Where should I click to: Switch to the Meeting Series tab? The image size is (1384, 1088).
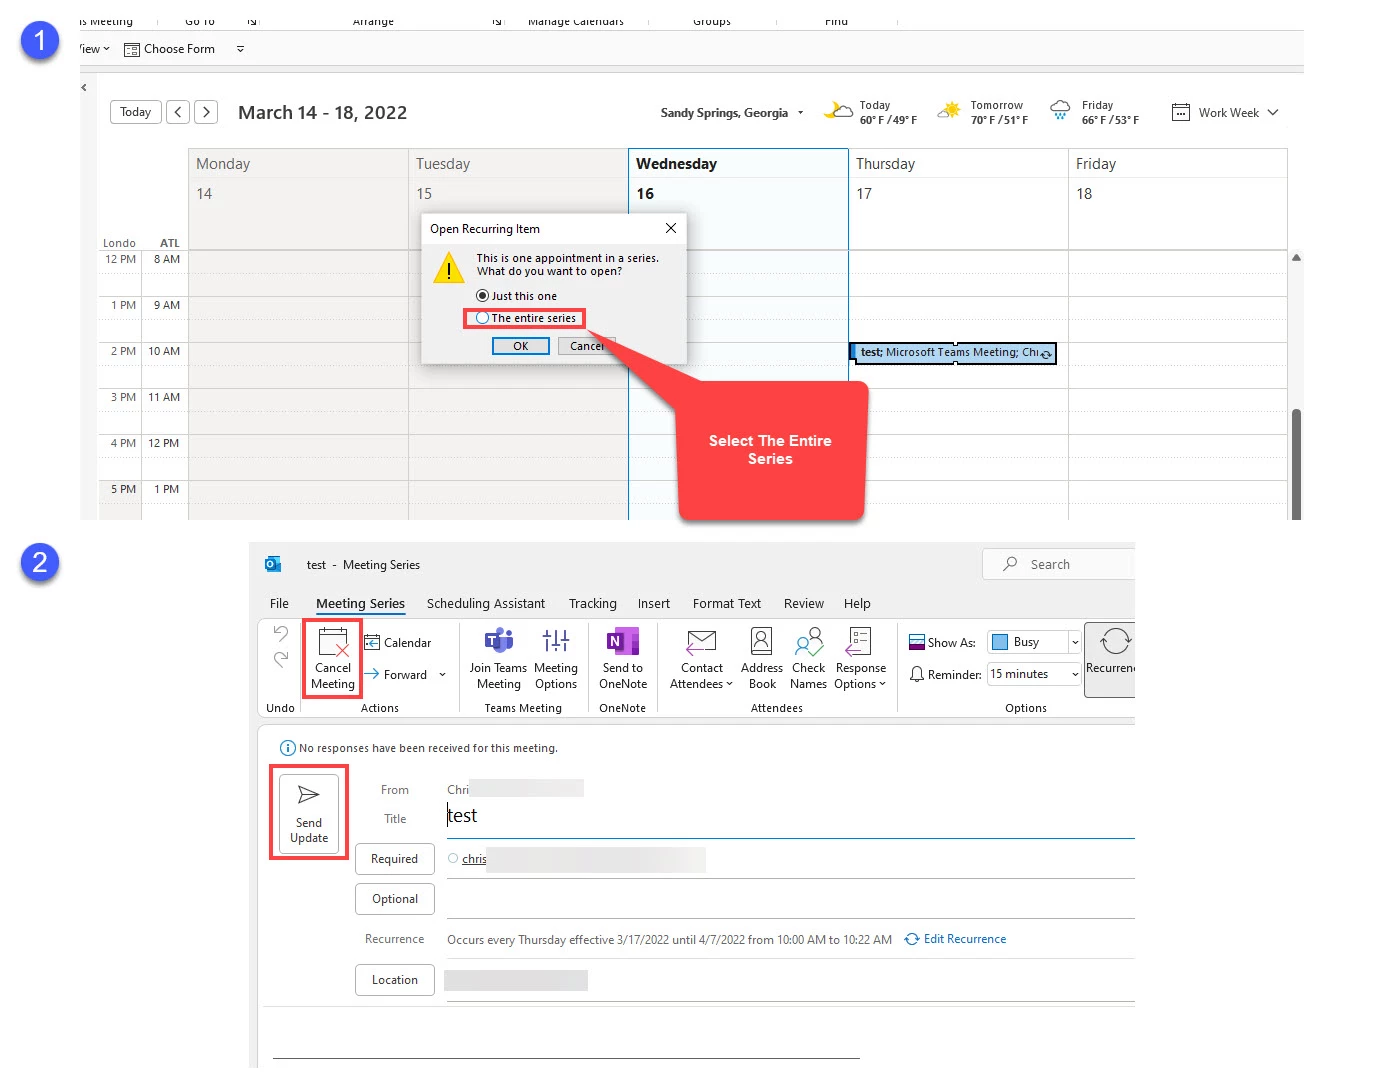[360, 603]
